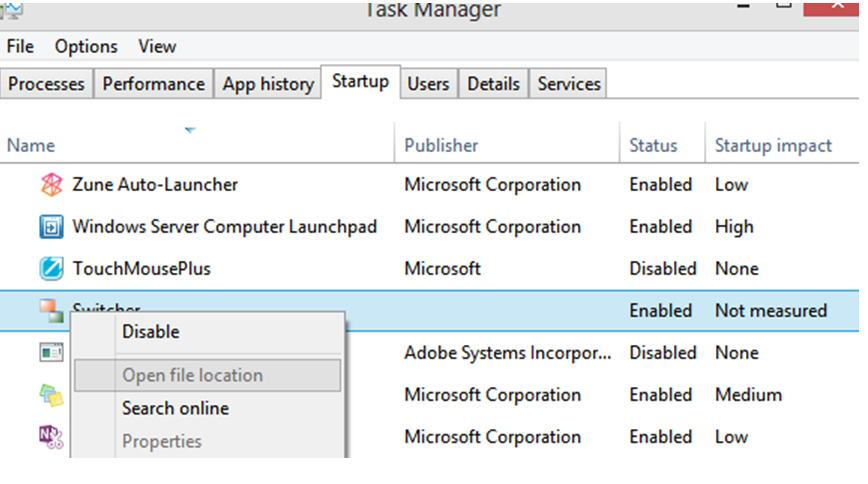Click the TouchMousePlus icon

pyautogui.click(x=51, y=269)
